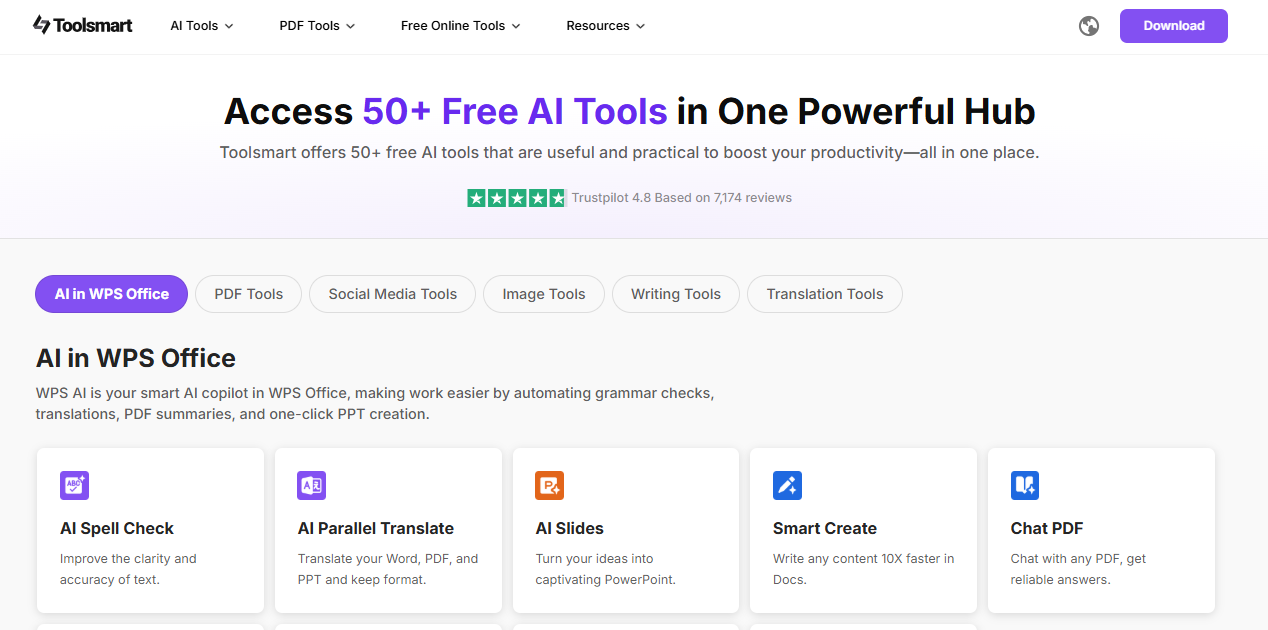Screen dimensions: 1268x630
Task: Open the AI Parallel Translate tool icon
Action: [311, 485]
